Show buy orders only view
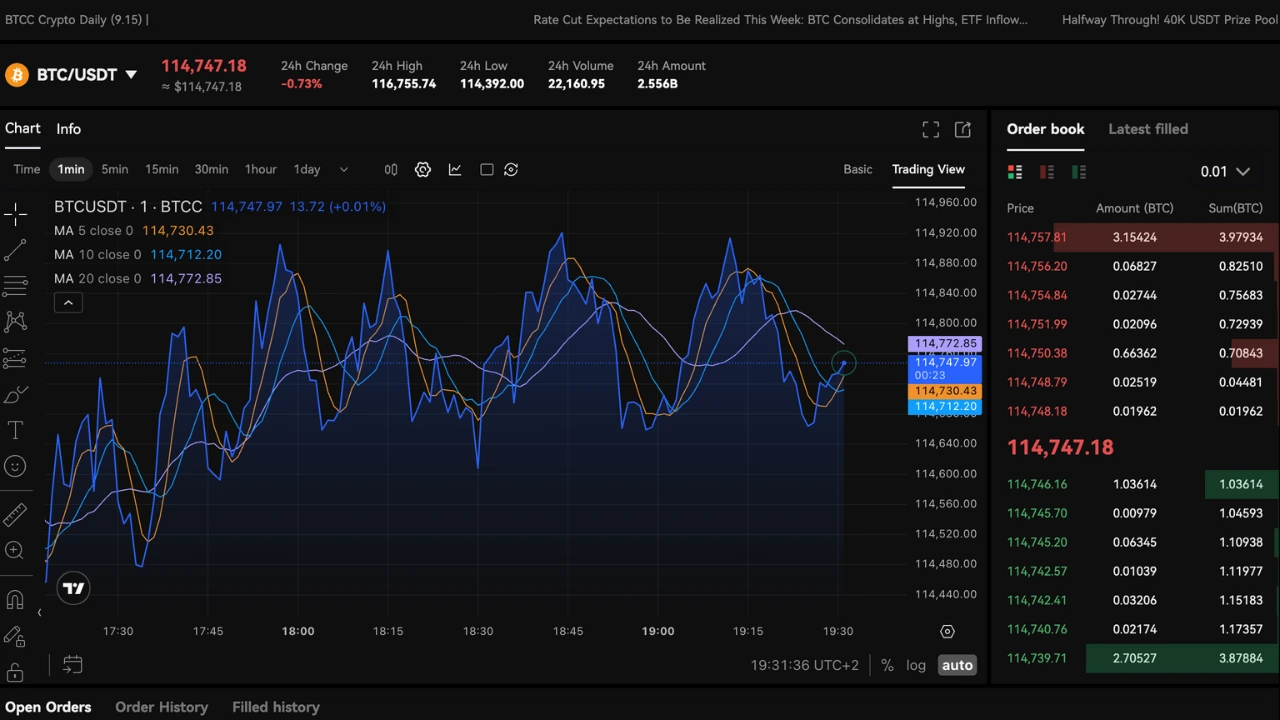The height and width of the screenshot is (720, 1280). pos(1079,172)
